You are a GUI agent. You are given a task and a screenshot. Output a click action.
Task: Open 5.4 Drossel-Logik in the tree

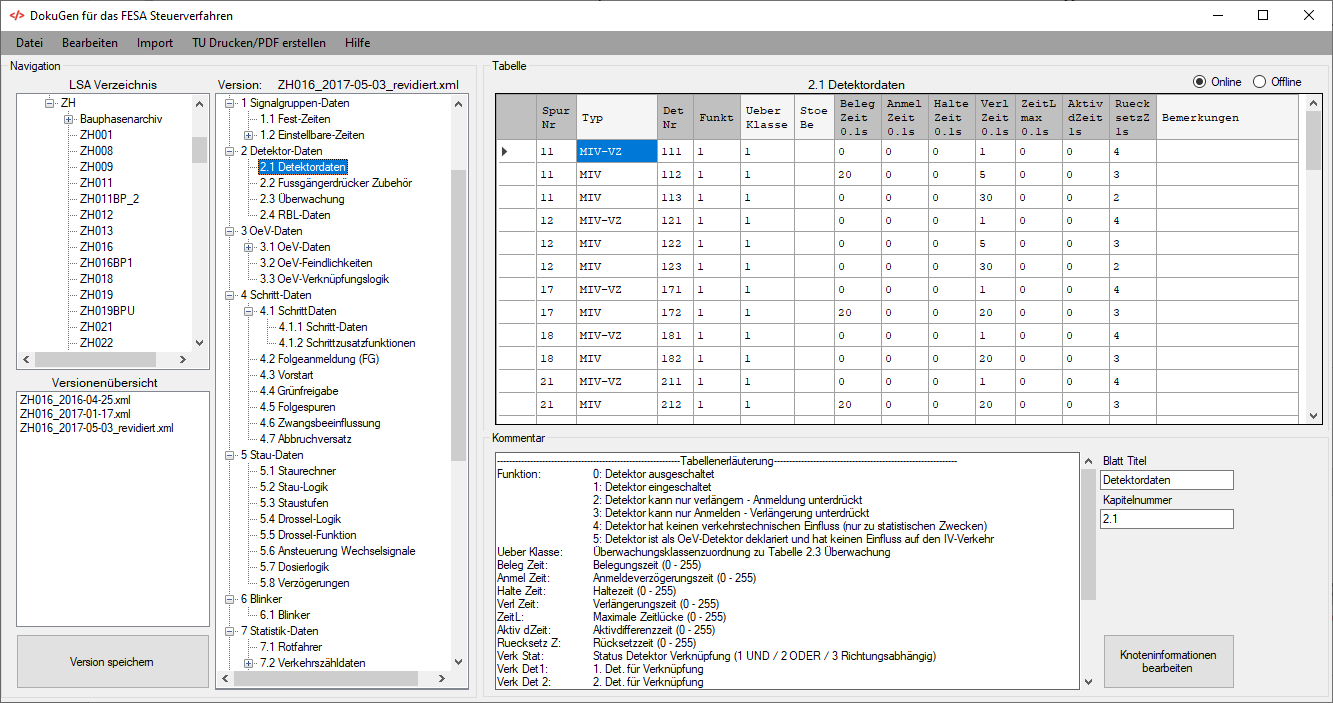click(300, 519)
